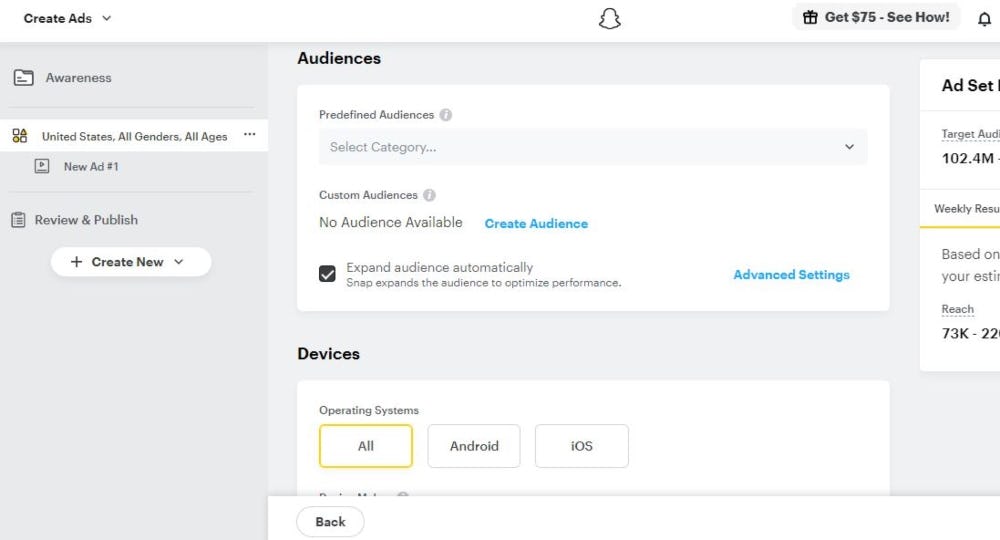
Task: Click the Snapchat ghost logo
Action: [x=609, y=18]
